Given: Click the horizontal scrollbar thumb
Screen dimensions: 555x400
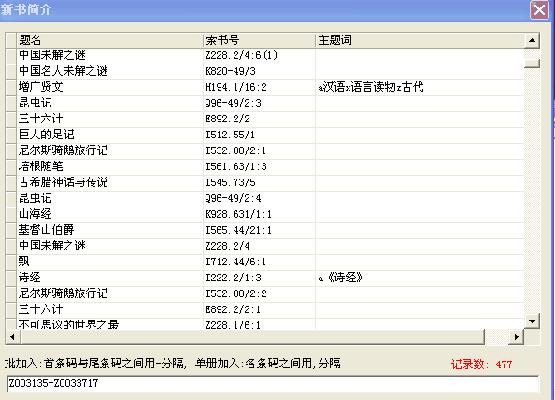Looking at the screenshot, I should click(x=252, y=337).
